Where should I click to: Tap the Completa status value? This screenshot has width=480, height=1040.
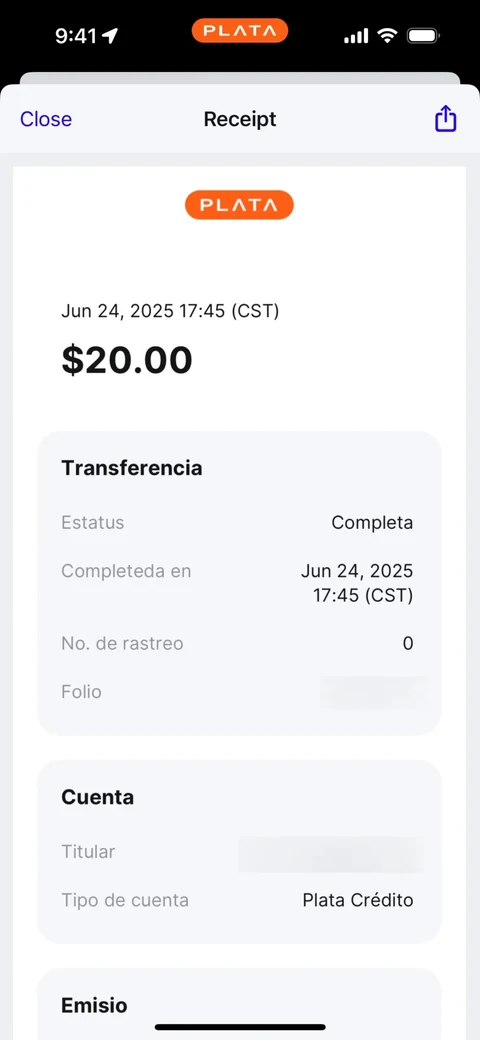[x=372, y=523]
